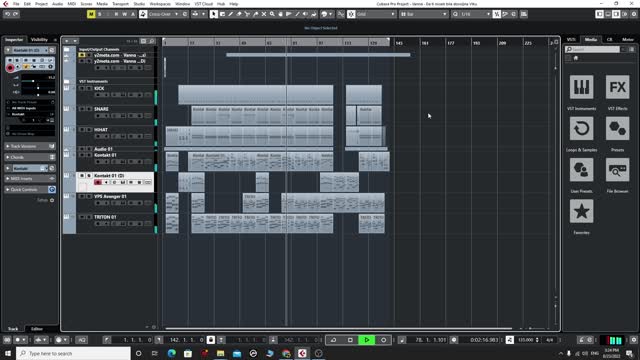The height and width of the screenshot is (360, 640).
Task: Click the horizontal project scrollbar
Action: [338, 328]
